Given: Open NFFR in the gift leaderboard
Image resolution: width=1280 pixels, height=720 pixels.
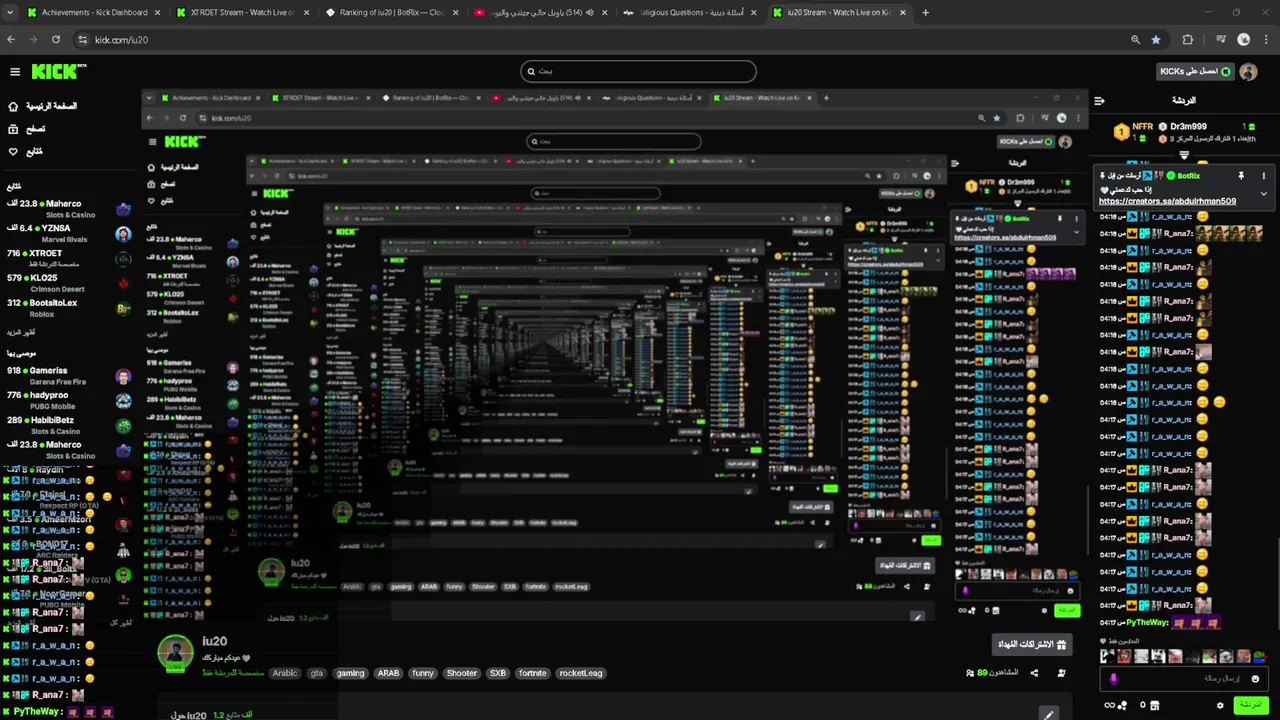Looking at the screenshot, I should tap(1142, 128).
